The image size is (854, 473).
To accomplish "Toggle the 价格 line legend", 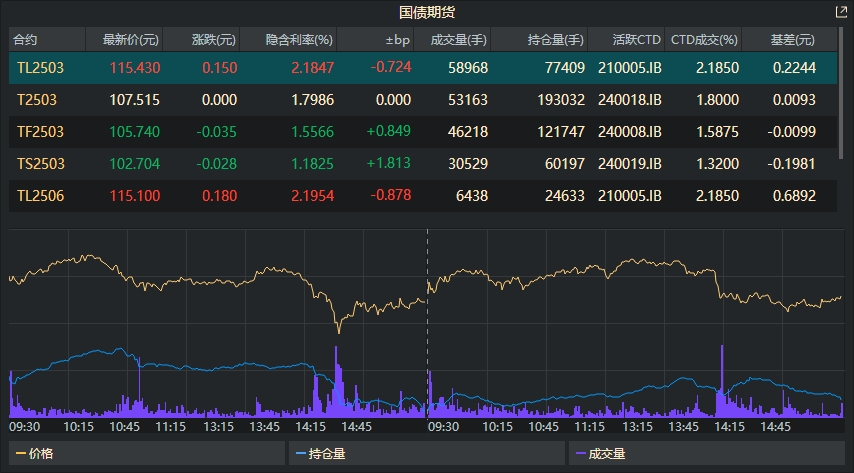I will 35,453.
